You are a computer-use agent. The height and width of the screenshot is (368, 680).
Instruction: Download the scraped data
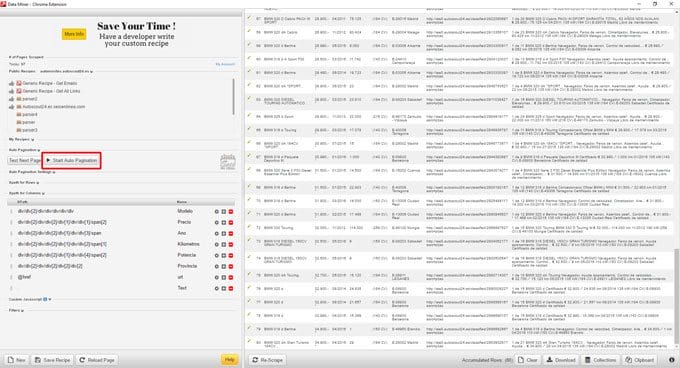[561, 360]
